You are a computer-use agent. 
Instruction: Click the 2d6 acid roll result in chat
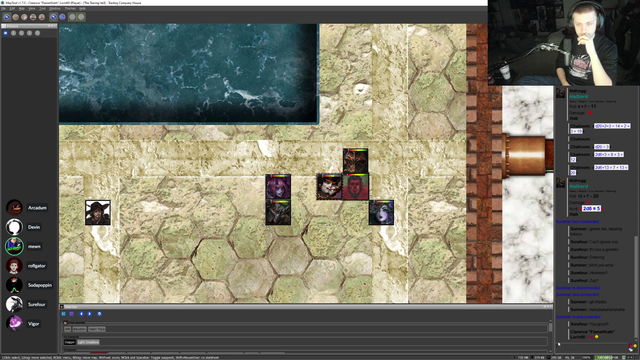point(591,209)
